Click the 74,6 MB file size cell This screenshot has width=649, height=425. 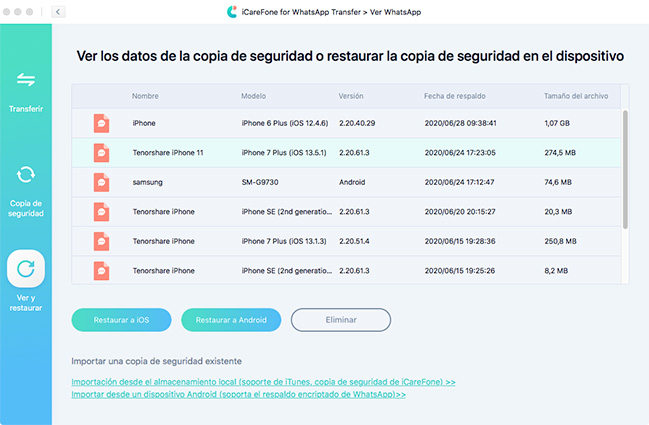tap(558, 182)
